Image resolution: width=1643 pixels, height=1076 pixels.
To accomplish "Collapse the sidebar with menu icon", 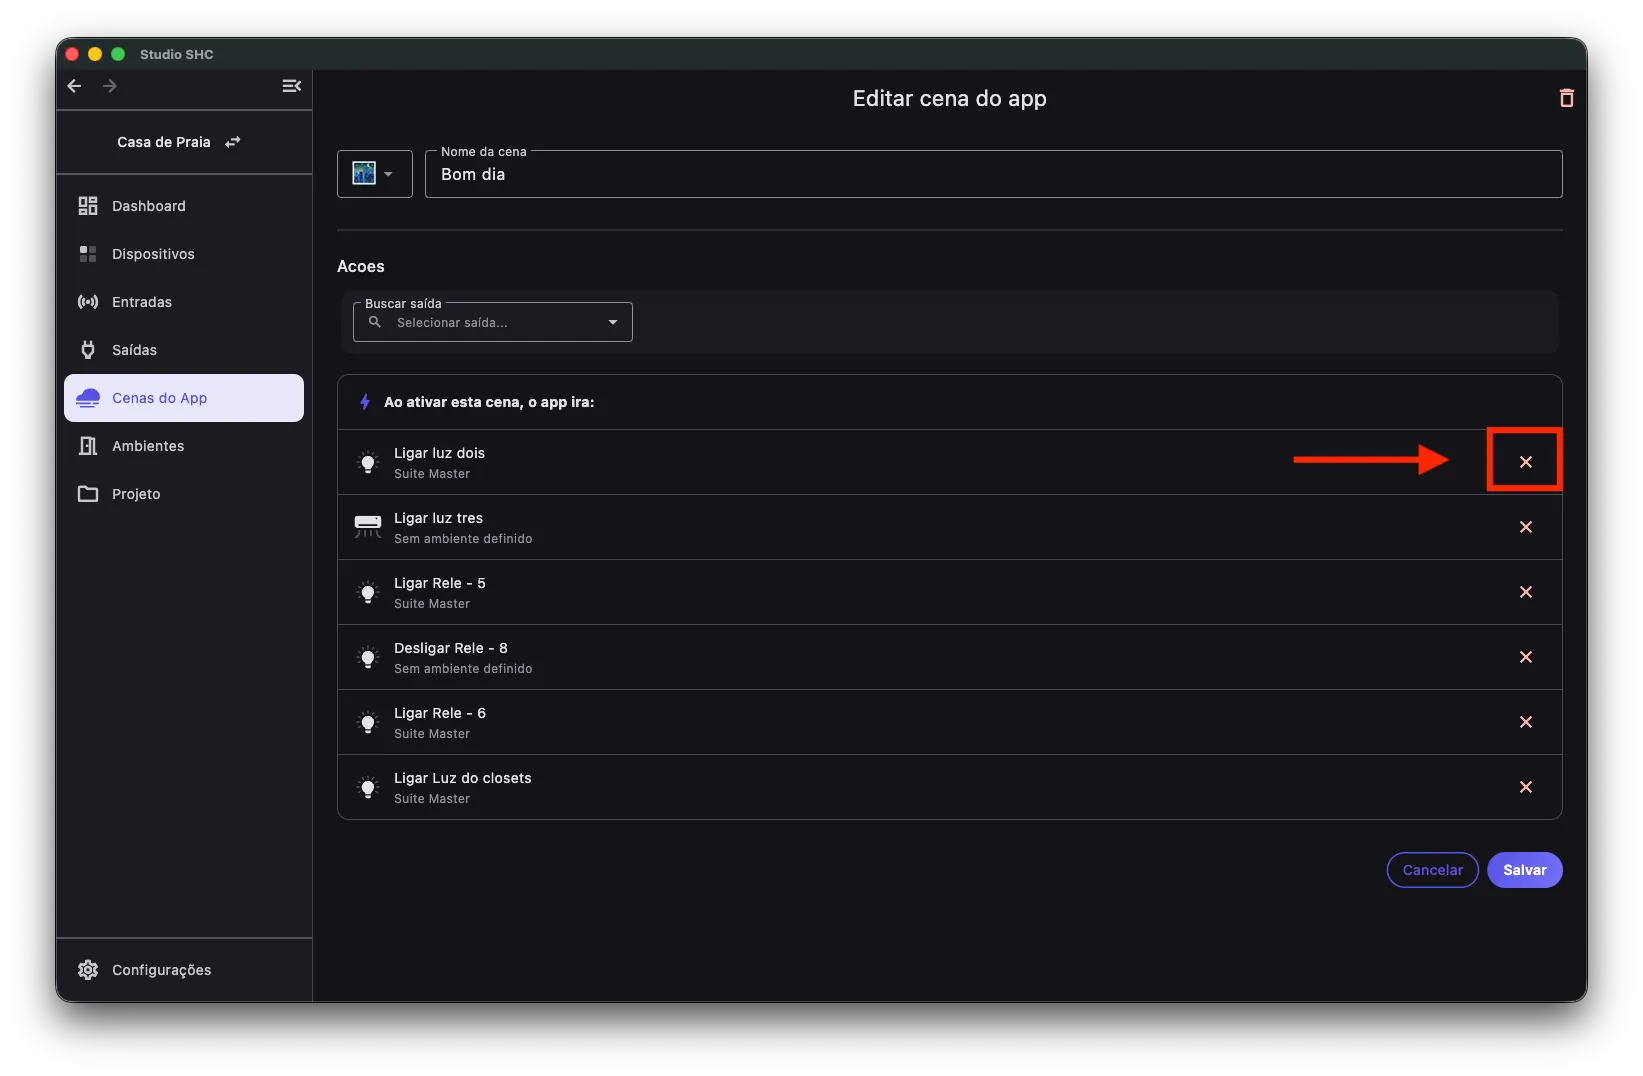I will 291,86.
